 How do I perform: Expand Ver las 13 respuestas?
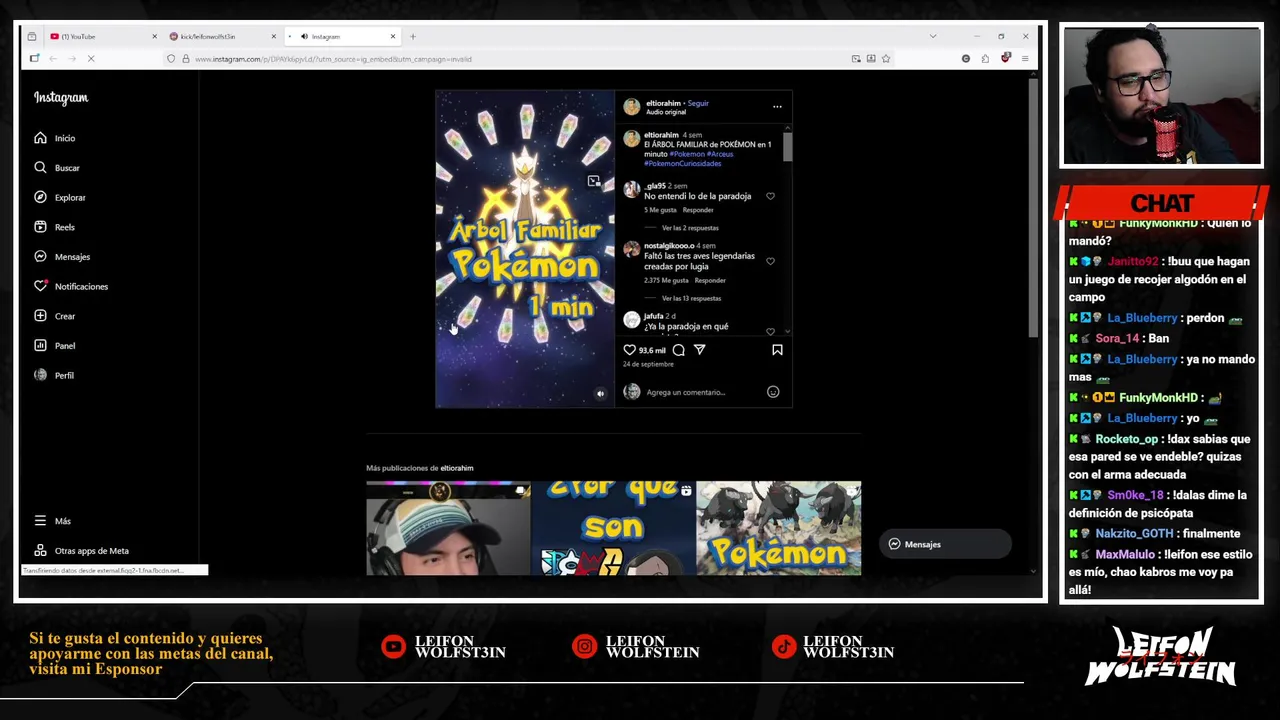(691, 298)
